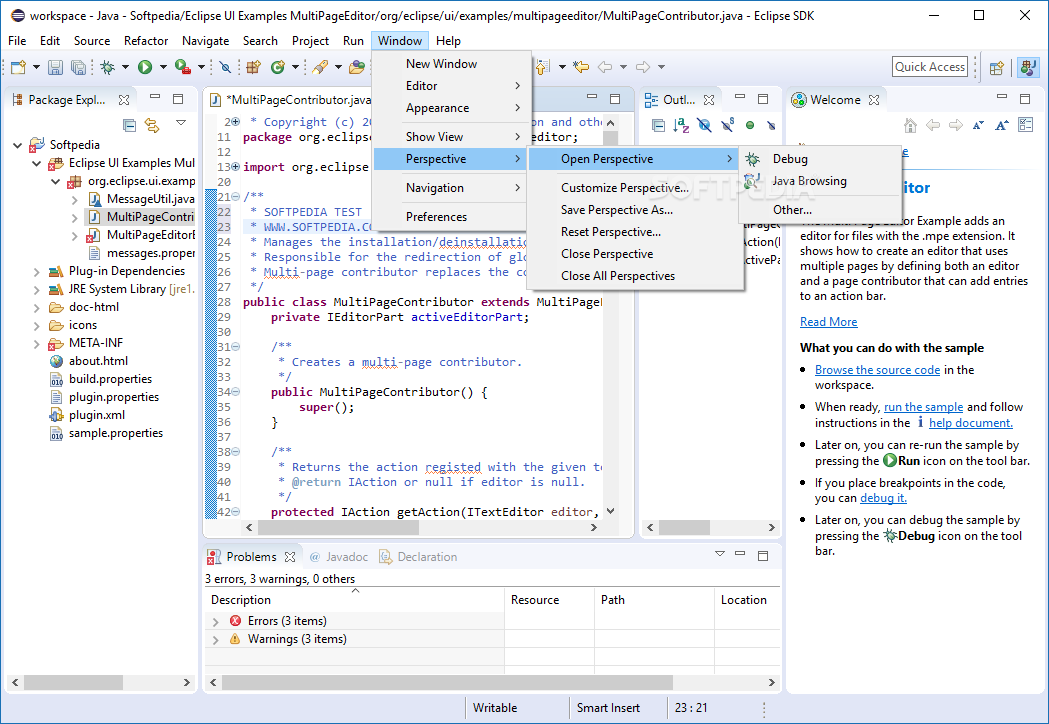Toggle code folding at editor line 21
The image size is (1049, 724).
pyautogui.click(x=236, y=197)
